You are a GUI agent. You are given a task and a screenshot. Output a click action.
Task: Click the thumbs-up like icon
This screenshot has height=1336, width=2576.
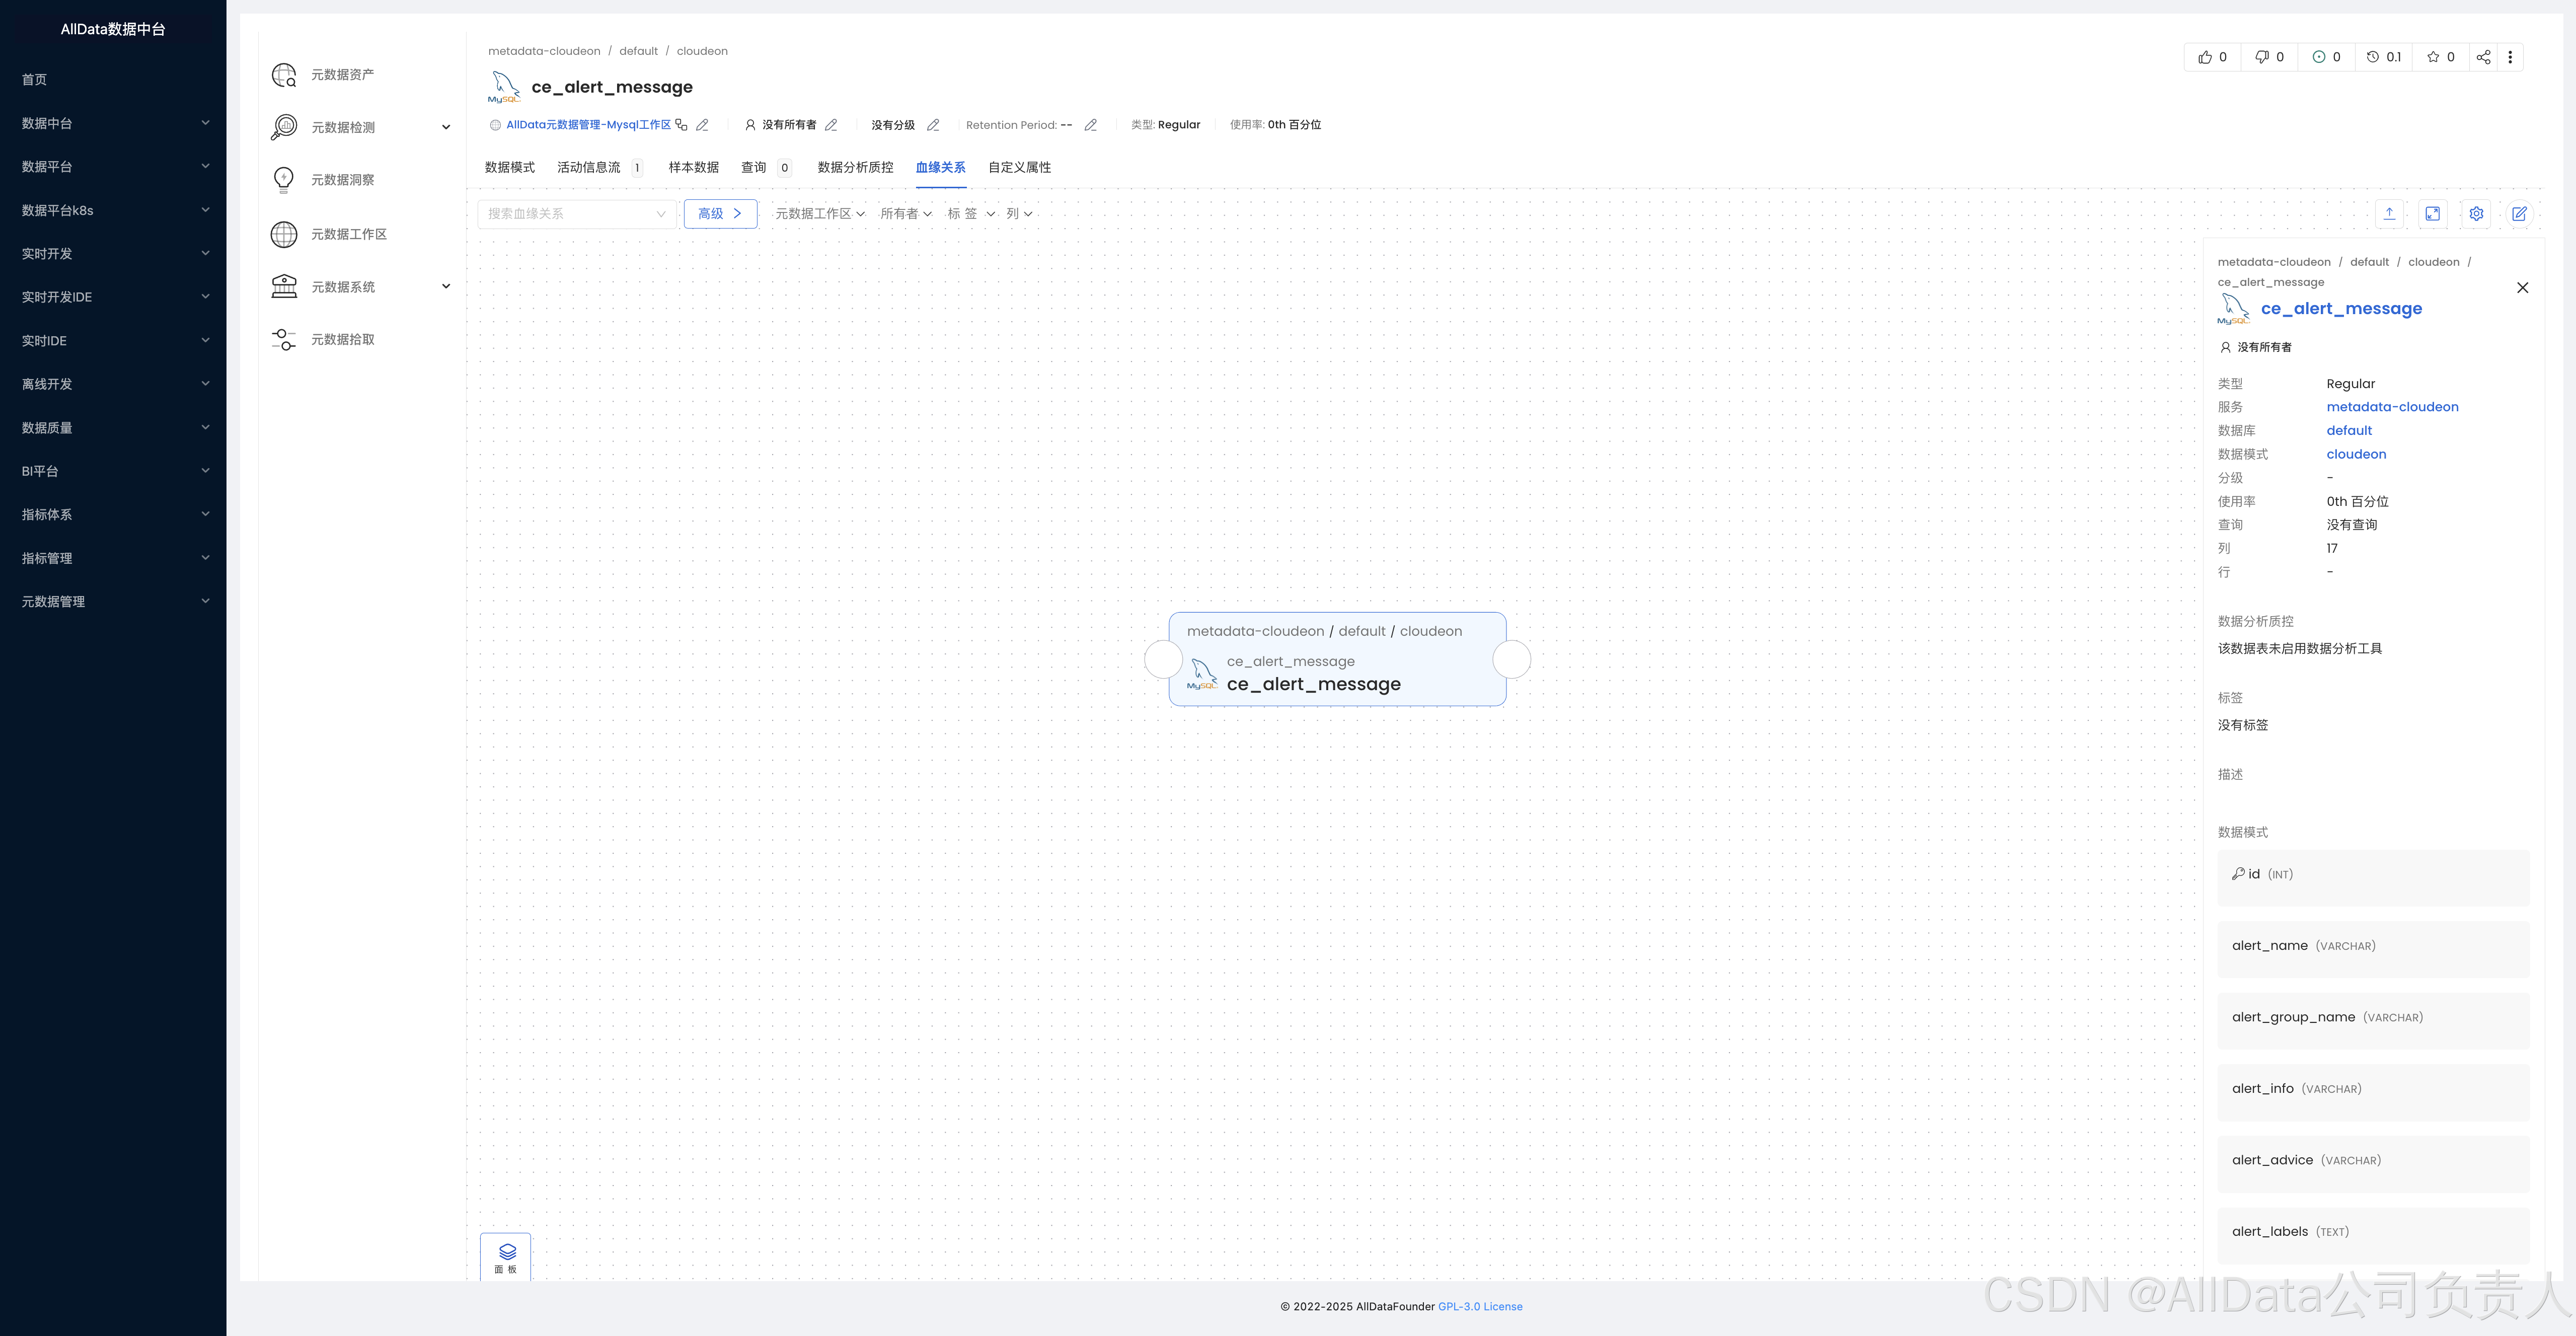[2205, 57]
